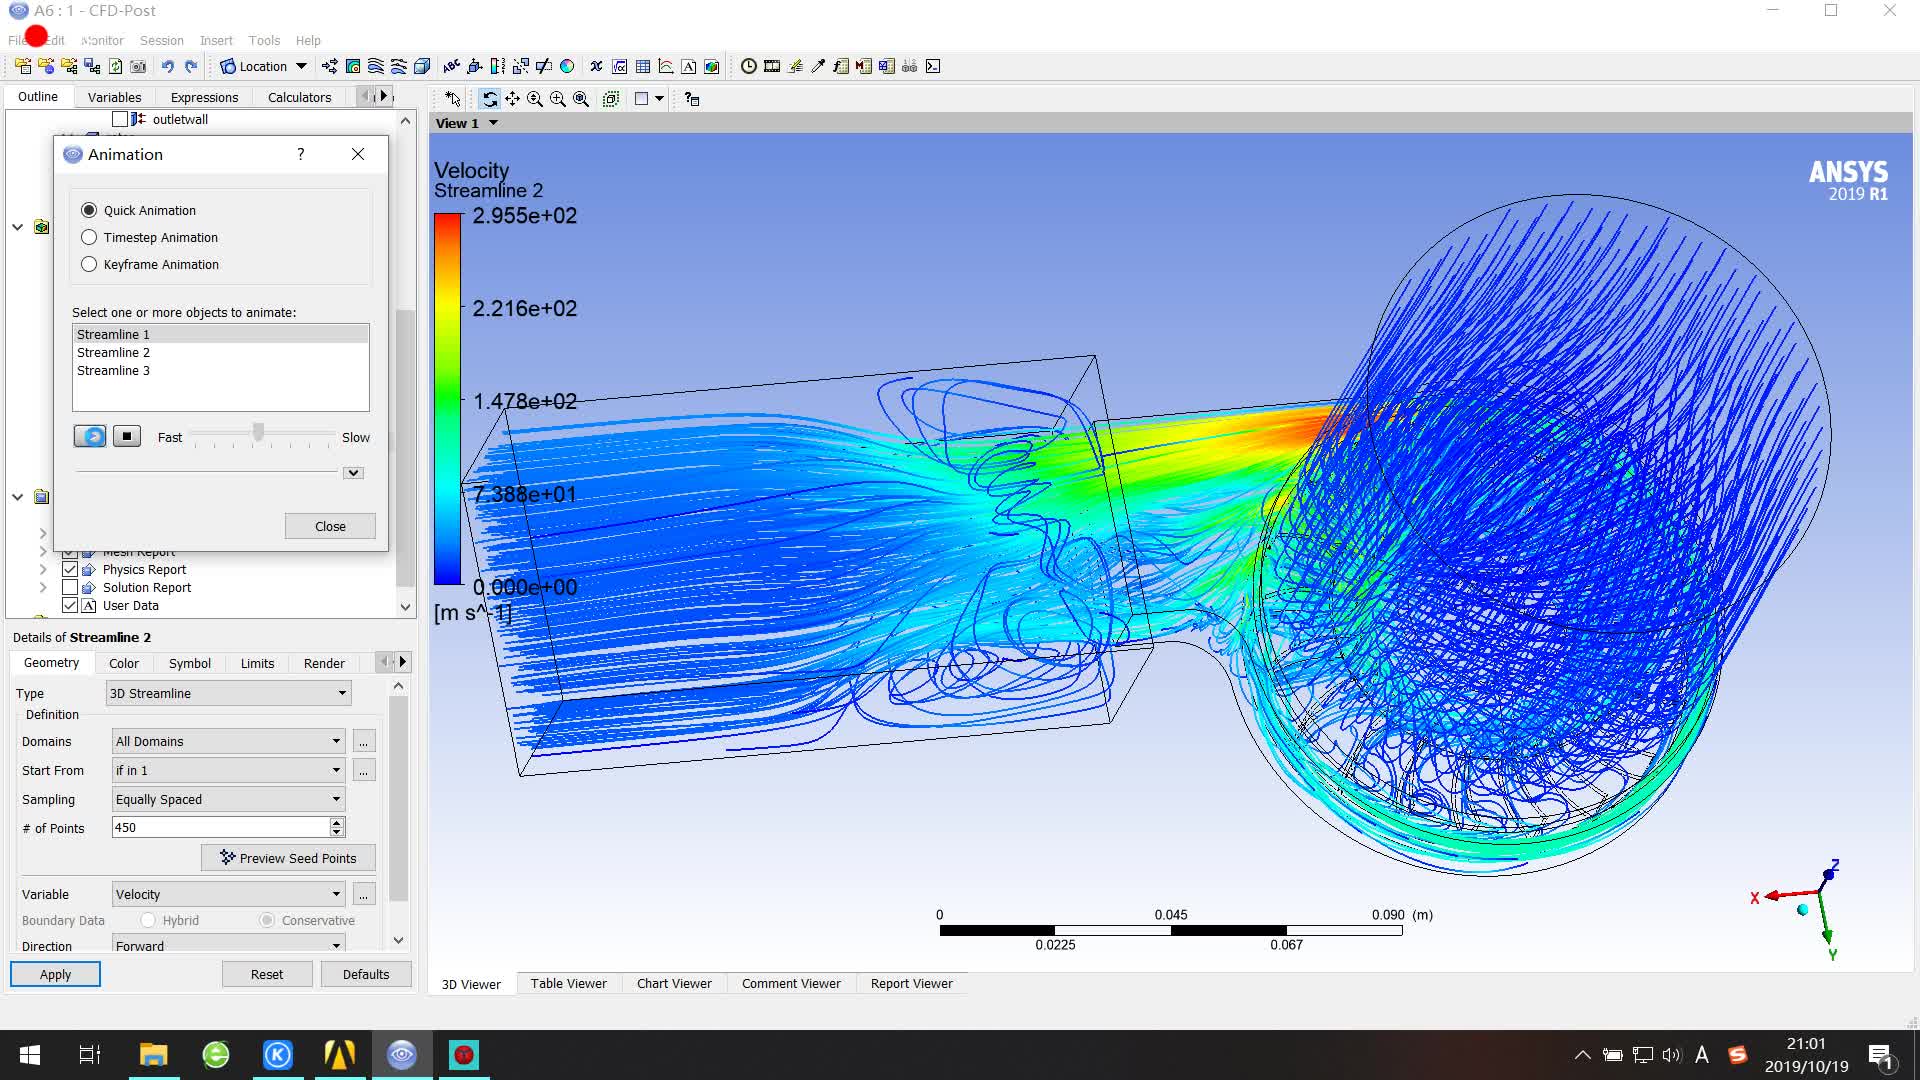This screenshot has height=1080, width=1920.
Task: Select Keyframe Animation radio button
Action: click(89, 264)
